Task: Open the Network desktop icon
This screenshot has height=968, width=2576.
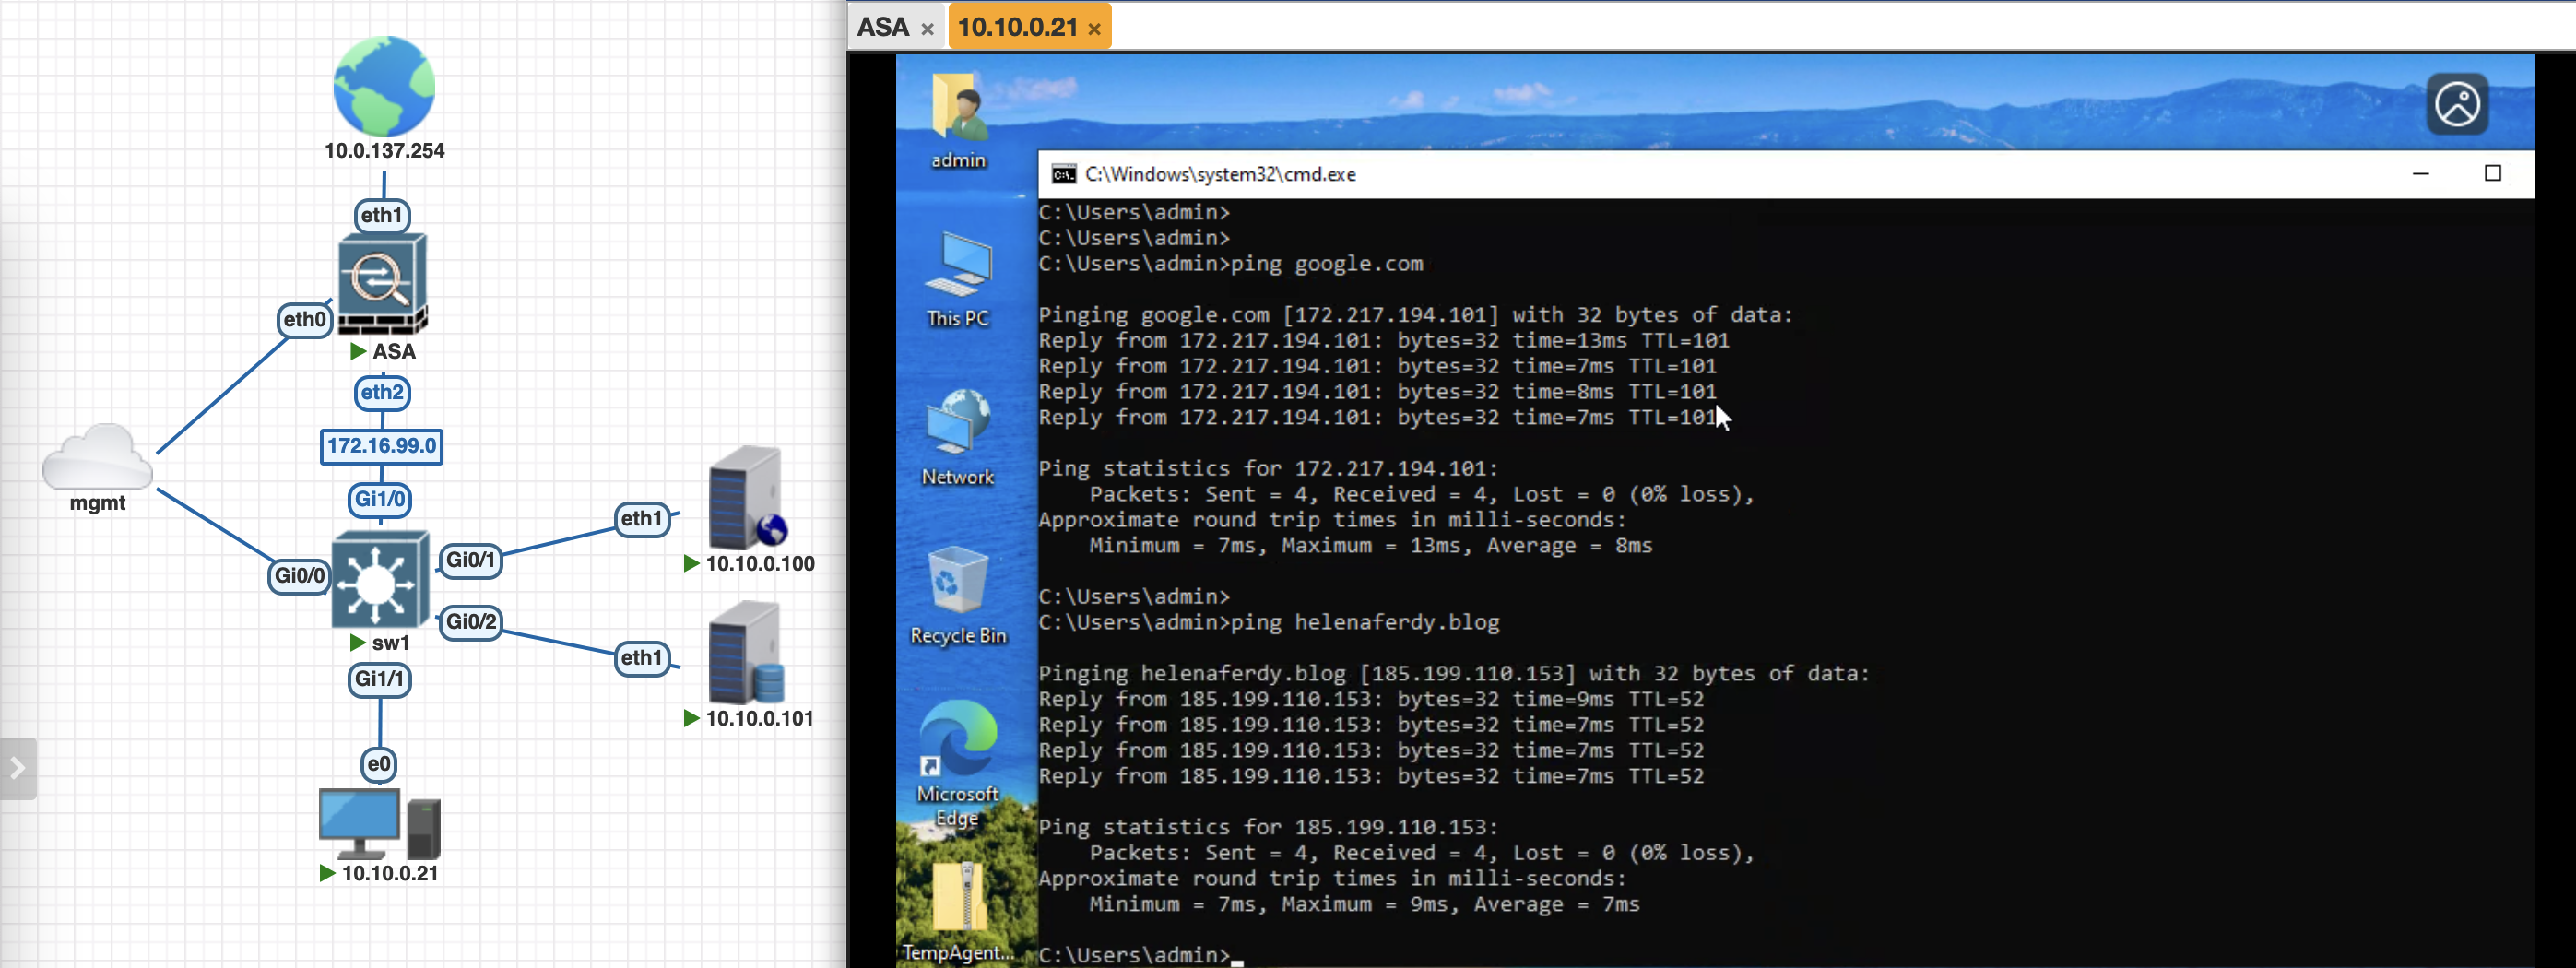Action: click(957, 424)
